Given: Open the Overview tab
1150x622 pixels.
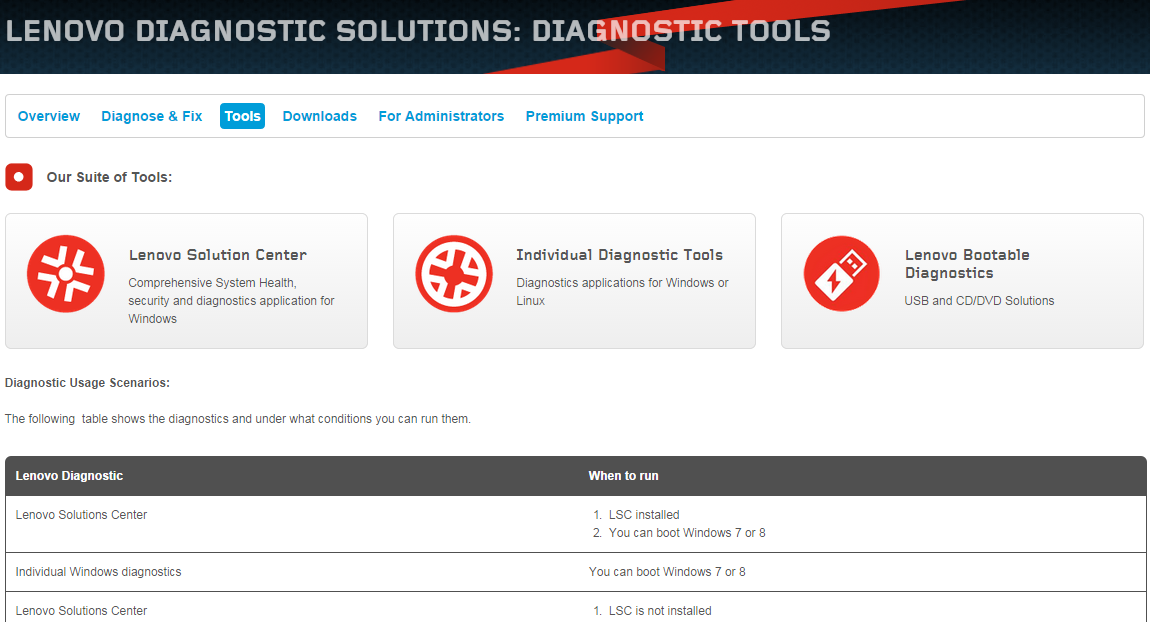Looking at the screenshot, I should 48,116.
